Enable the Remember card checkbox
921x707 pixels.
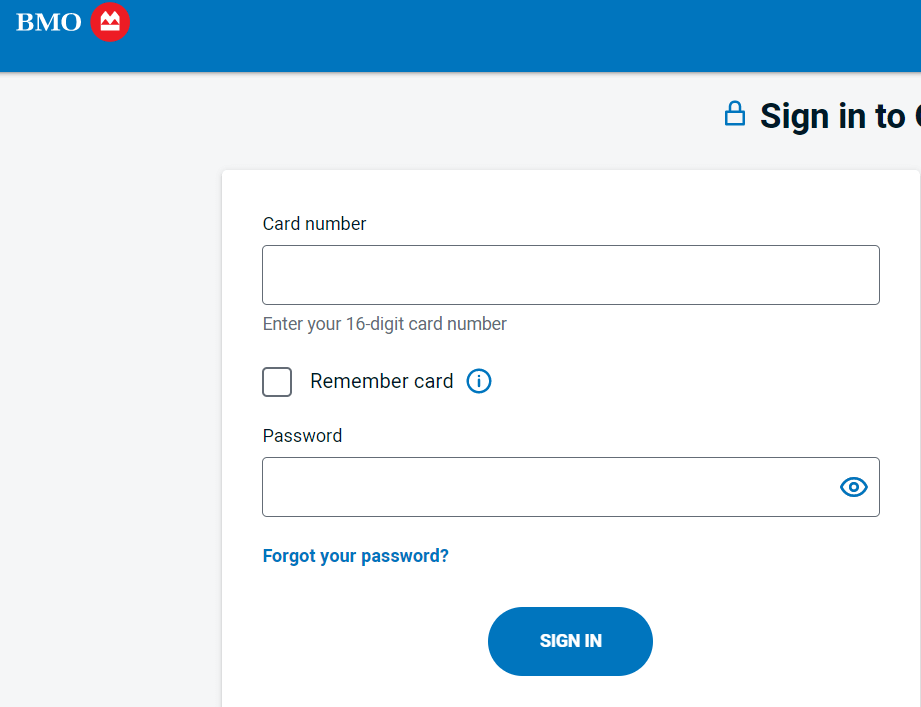(x=277, y=382)
